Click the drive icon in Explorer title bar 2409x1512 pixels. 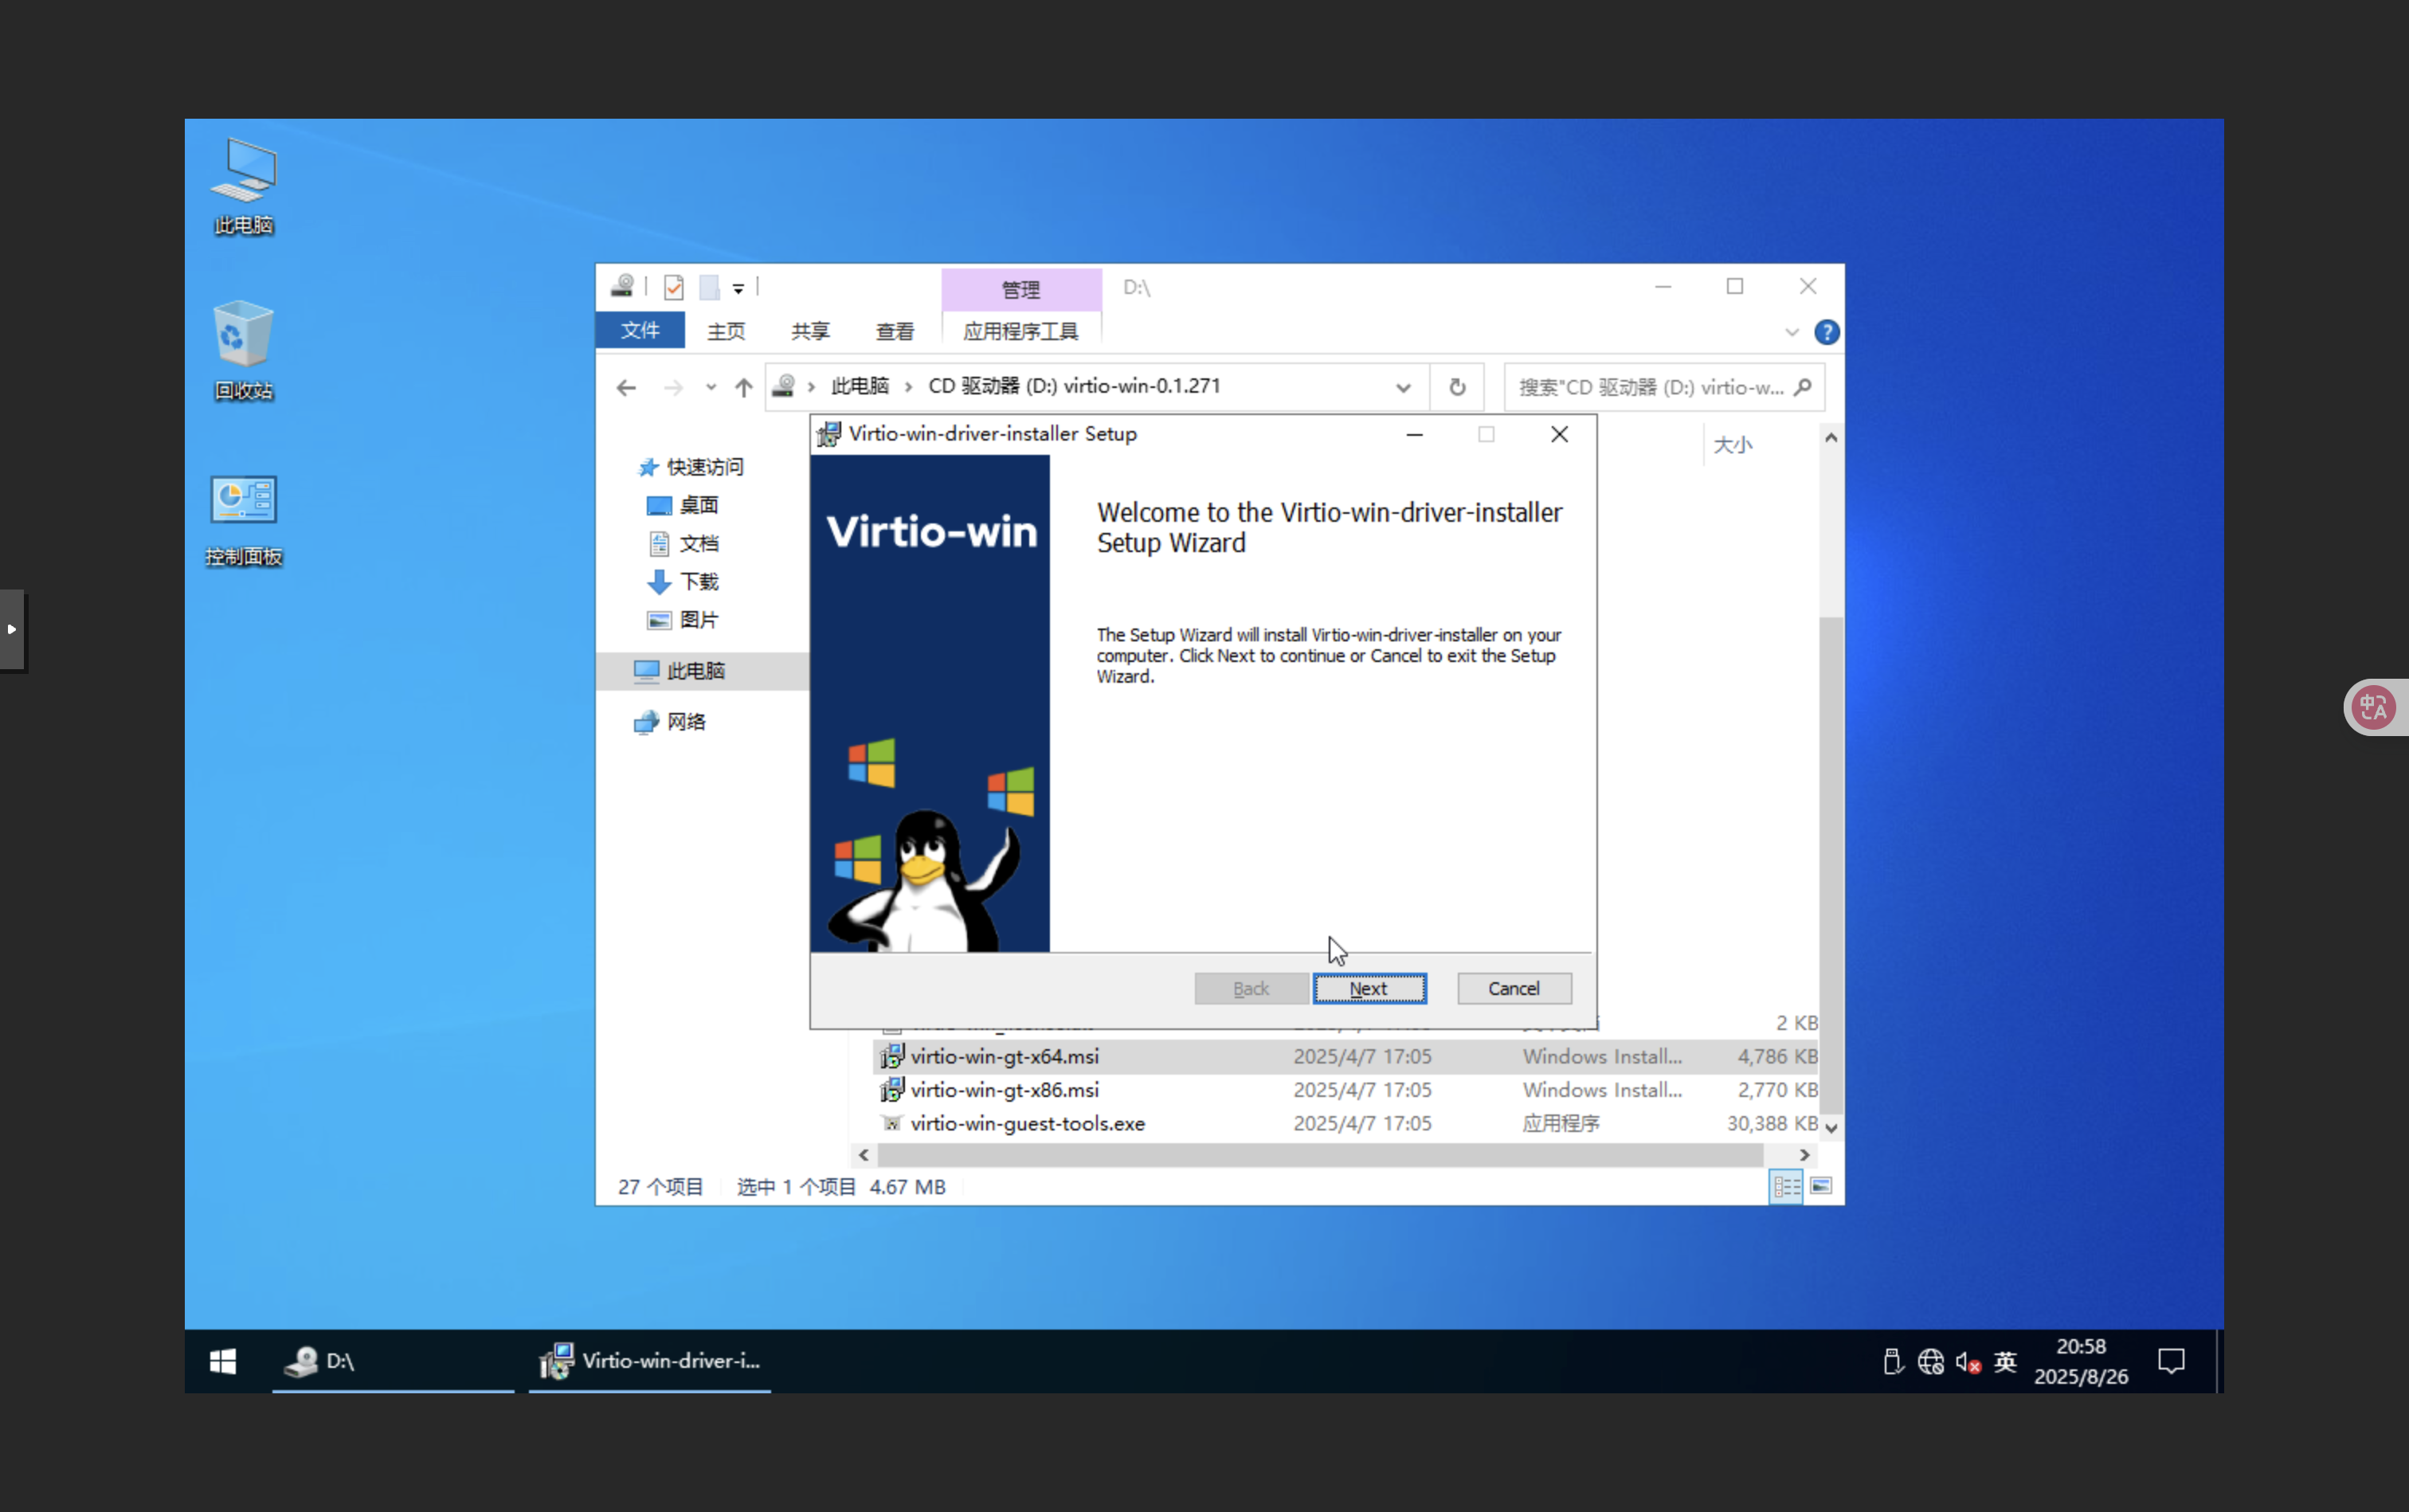click(x=622, y=287)
